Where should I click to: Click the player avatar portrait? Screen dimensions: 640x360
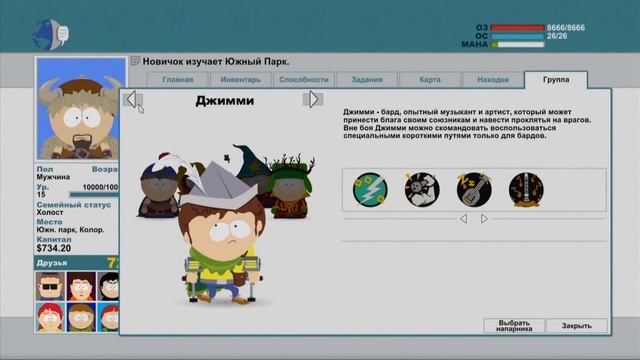[x=81, y=108]
